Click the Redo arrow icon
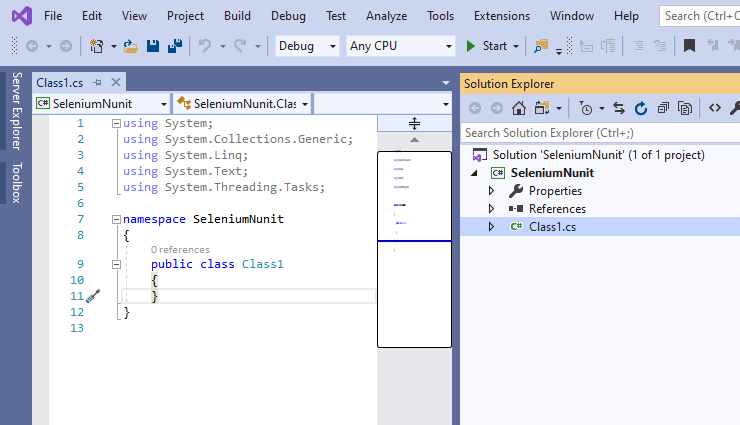 (240, 46)
